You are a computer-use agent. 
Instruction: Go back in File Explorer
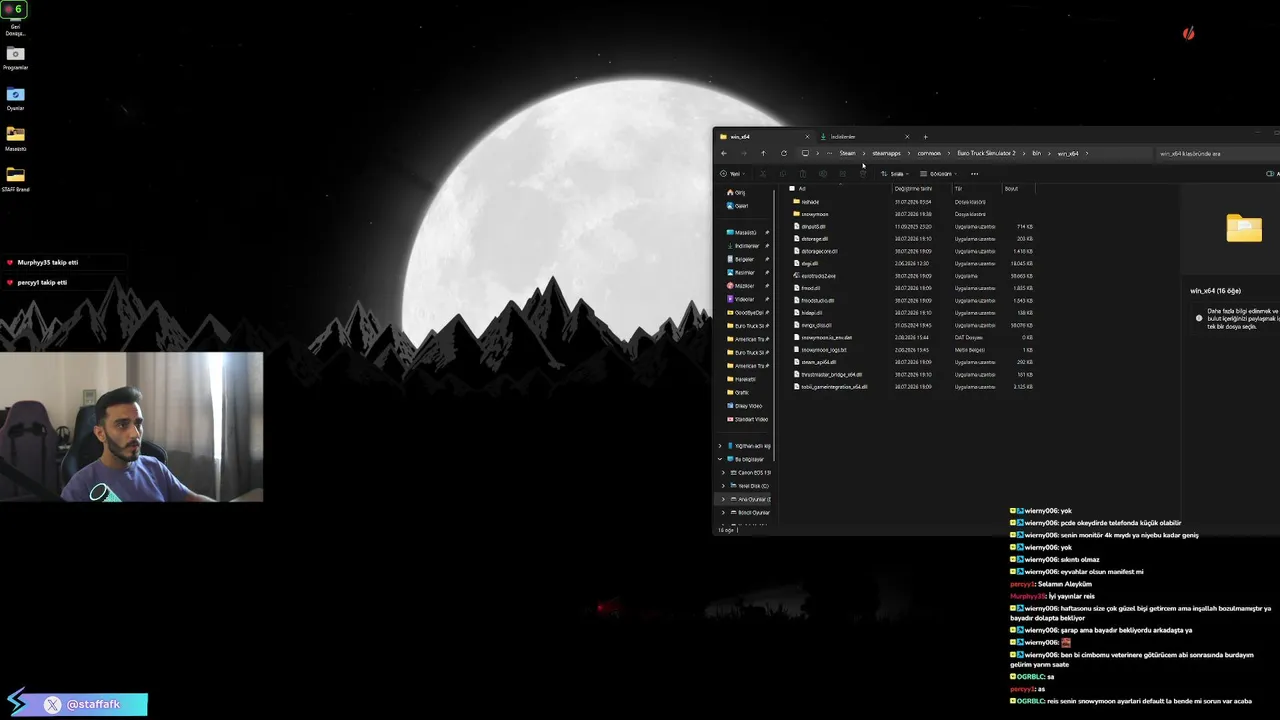point(724,153)
